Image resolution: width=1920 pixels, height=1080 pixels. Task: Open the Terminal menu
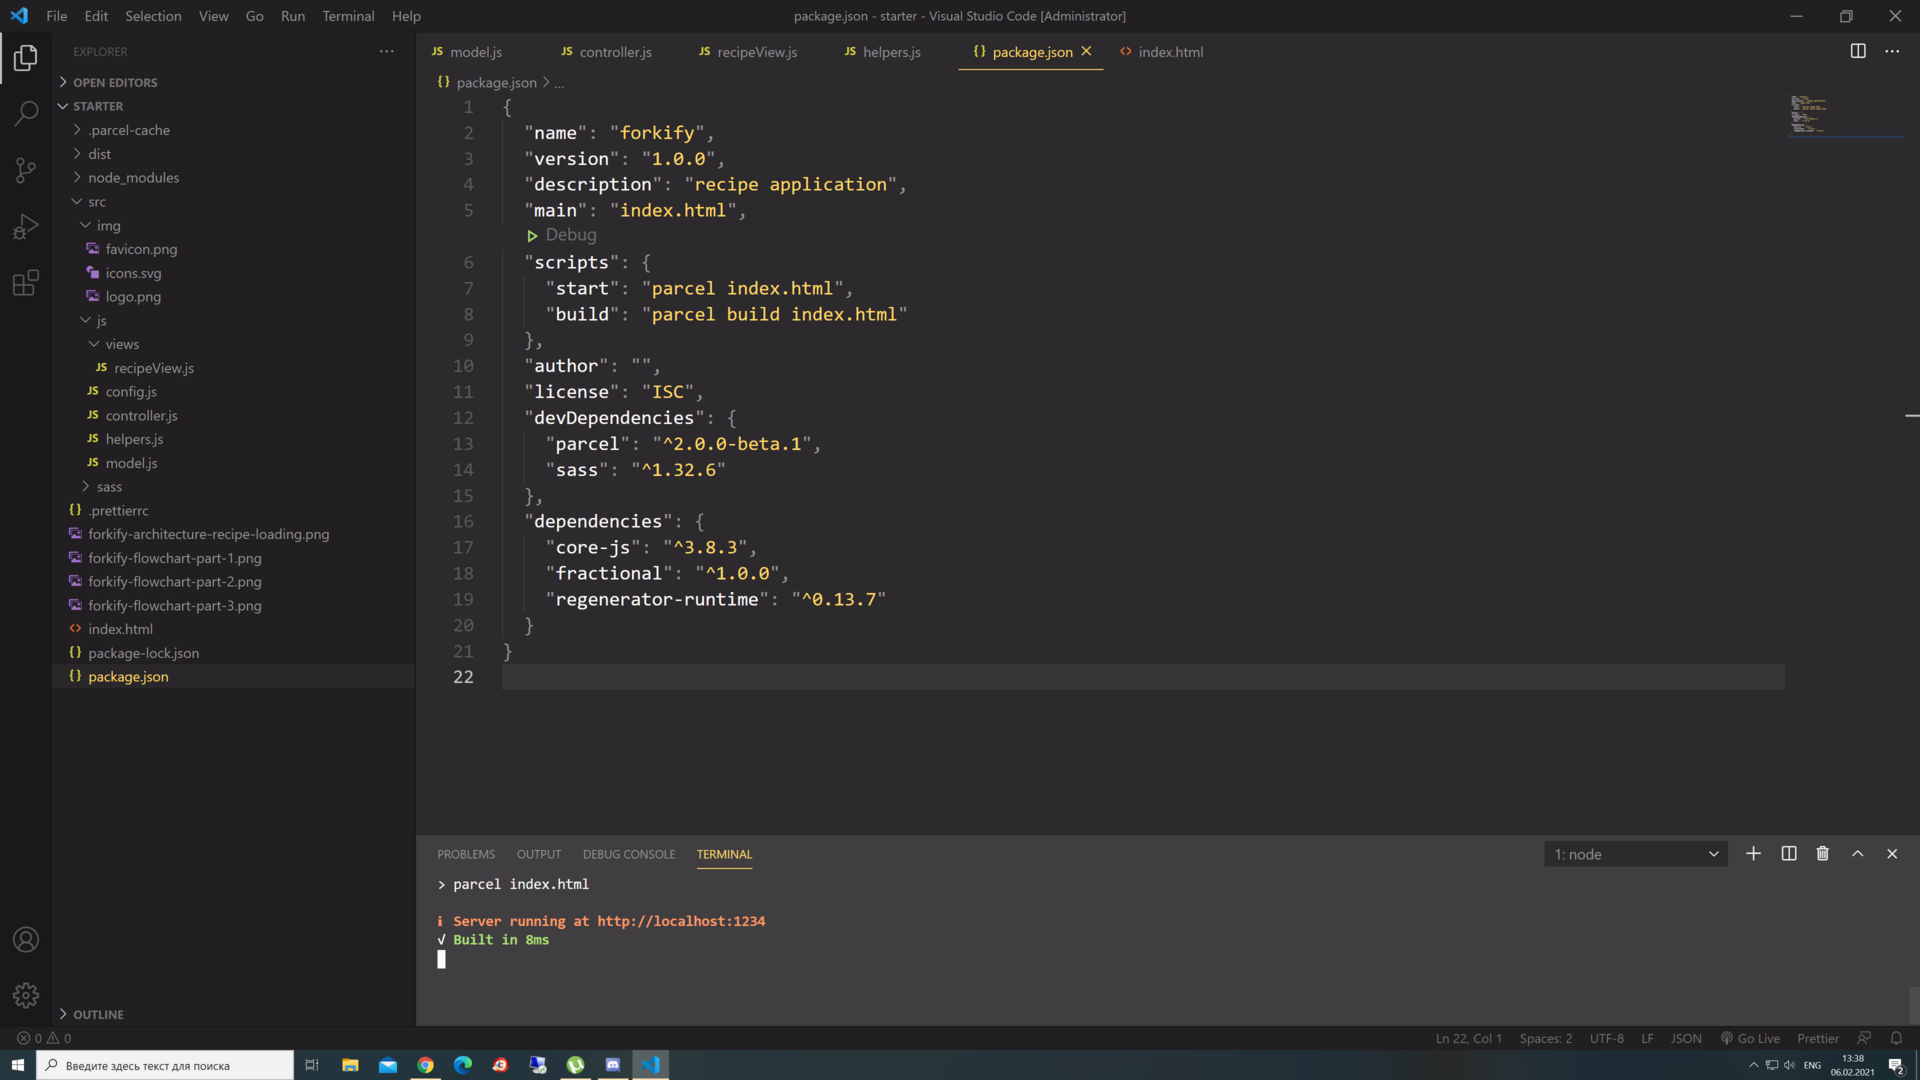coord(348,16)
